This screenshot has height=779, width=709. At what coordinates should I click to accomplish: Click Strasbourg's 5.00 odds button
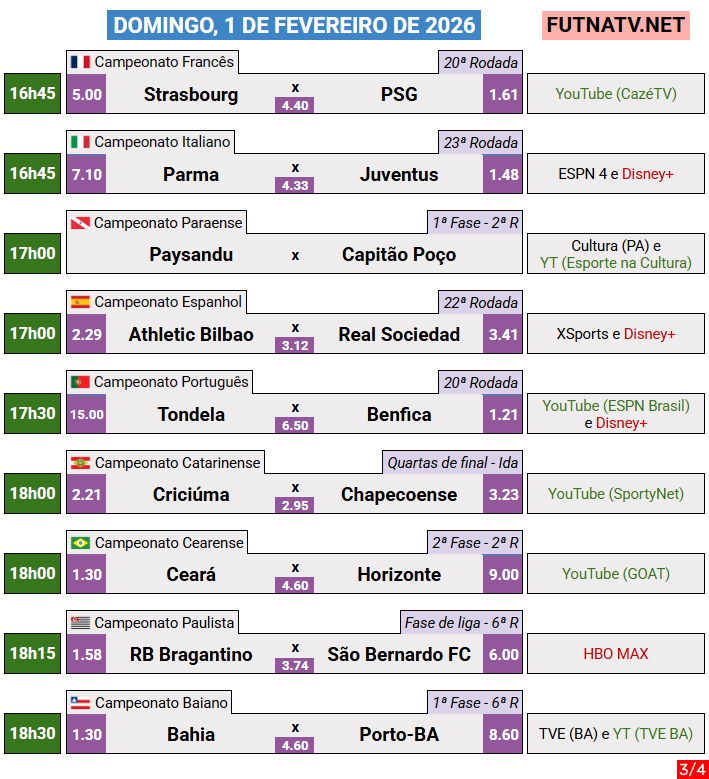(x=87, y=94)
